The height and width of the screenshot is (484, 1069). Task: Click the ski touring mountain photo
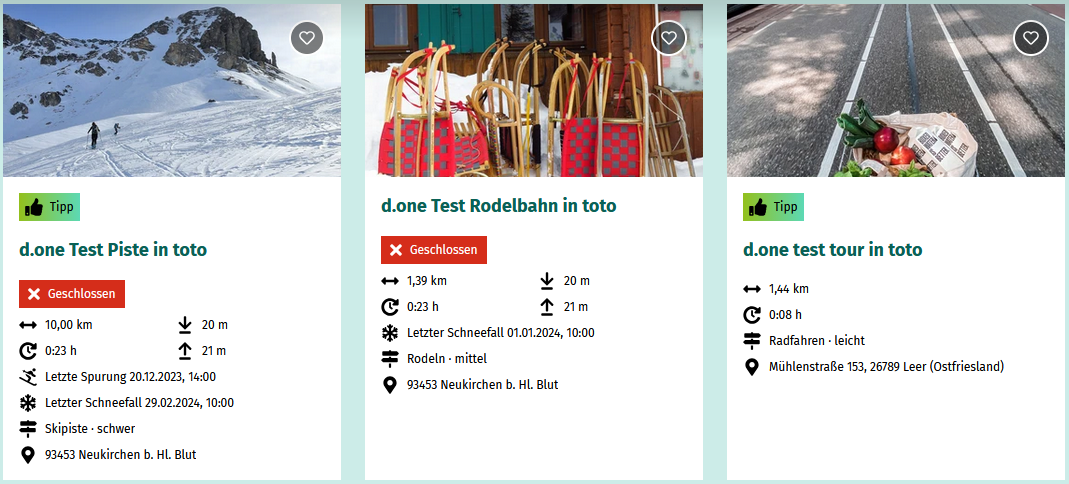172,91
